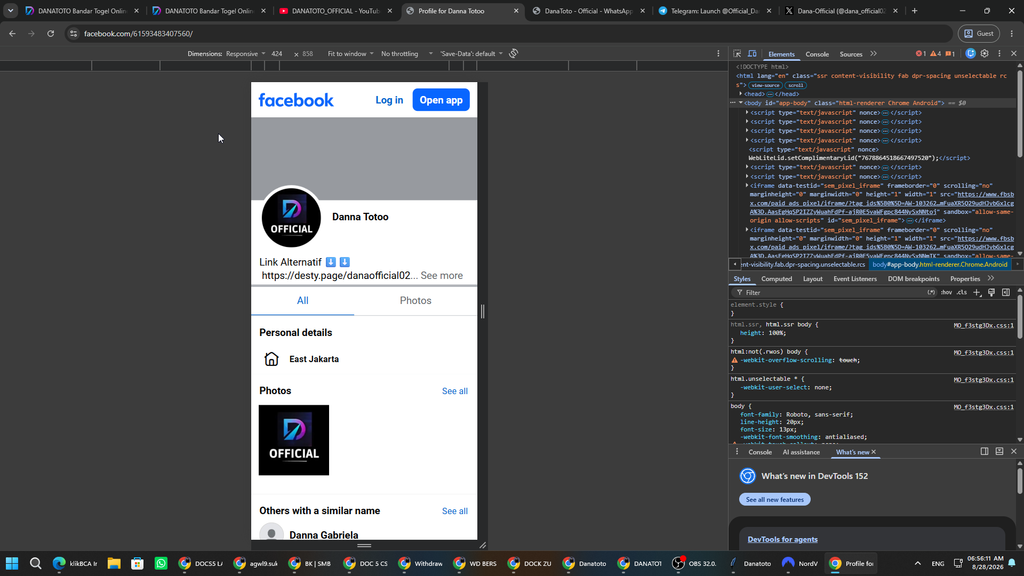Switch to the Photos tab on profile

(415, 300)
